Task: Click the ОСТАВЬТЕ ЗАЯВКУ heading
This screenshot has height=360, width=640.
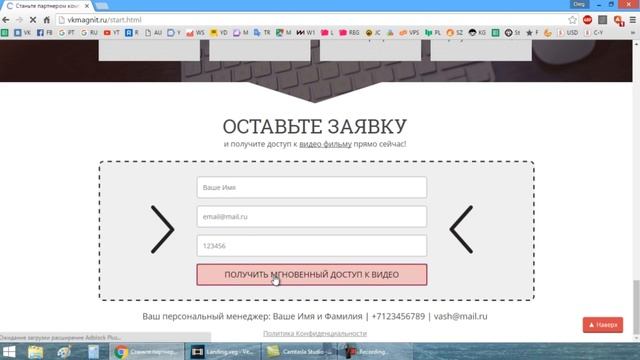Action: point(315,126)
